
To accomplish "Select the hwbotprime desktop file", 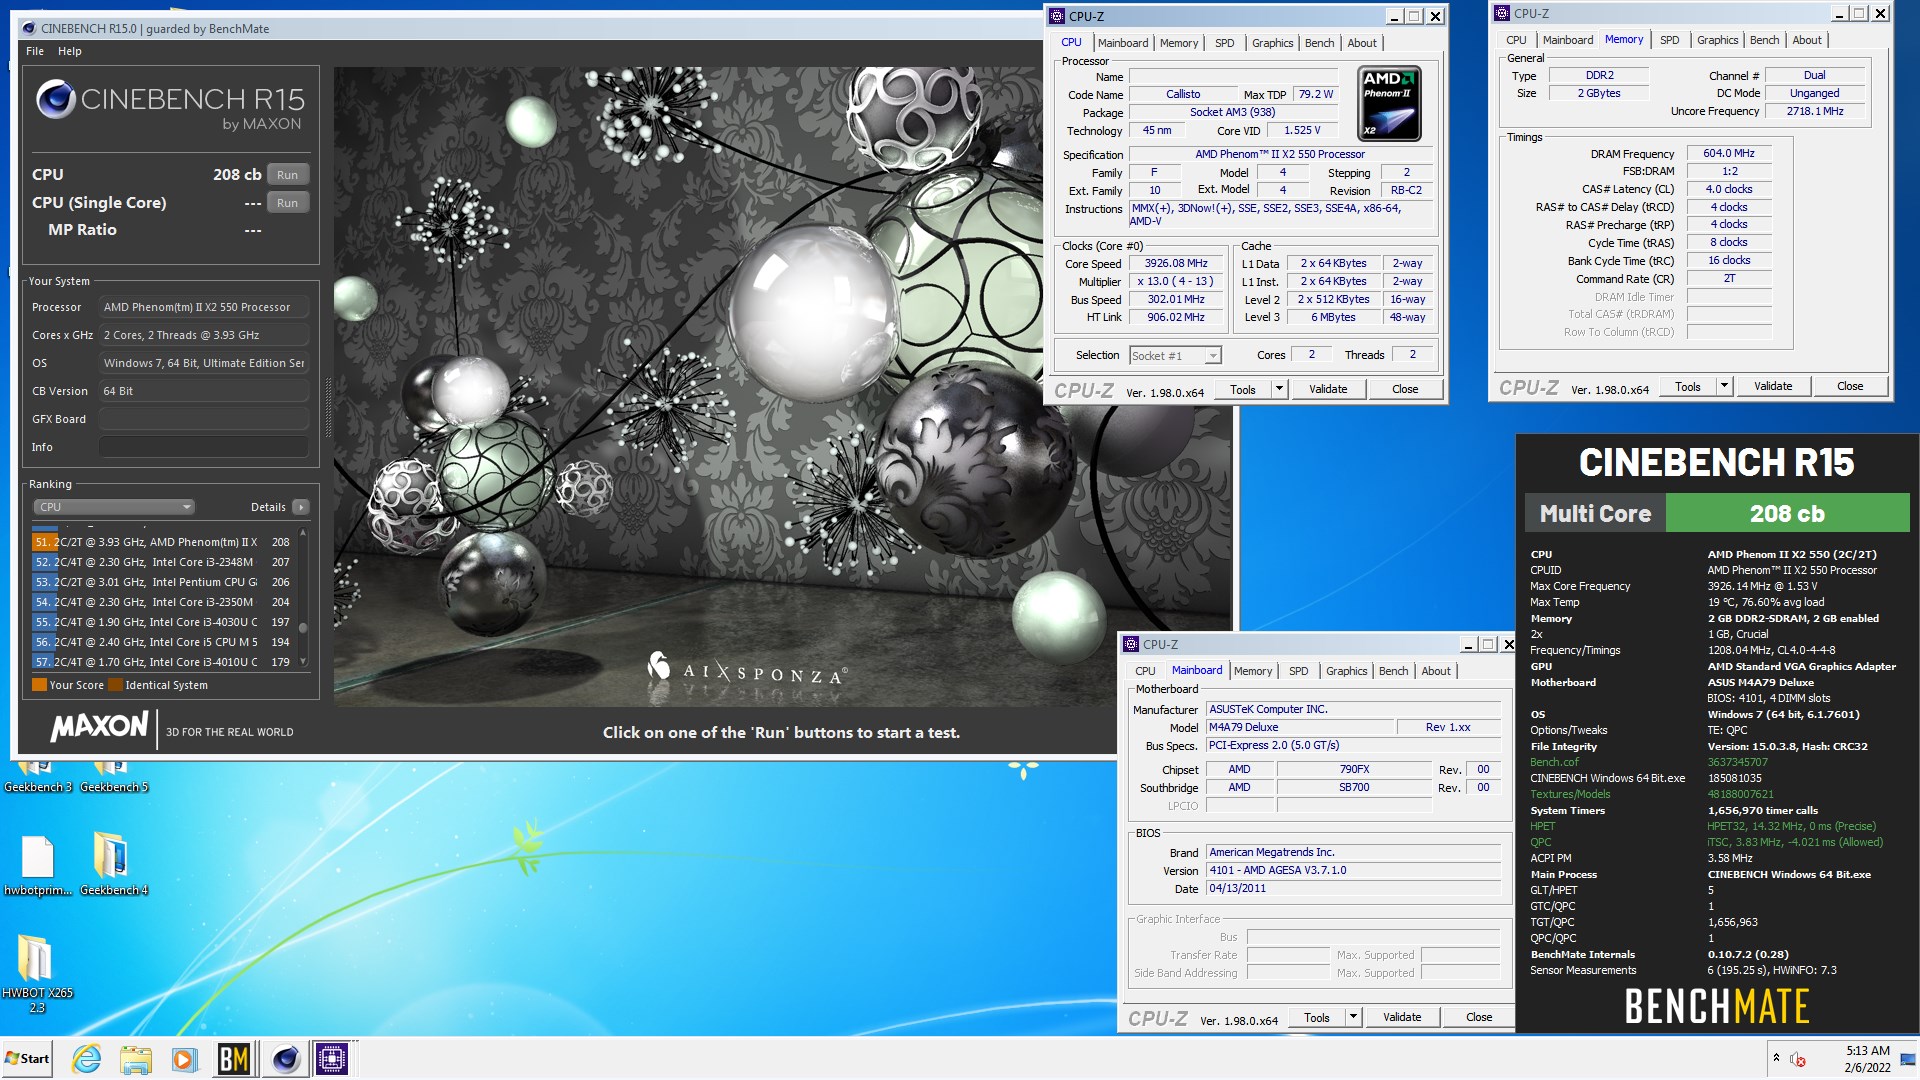I will click(37, 865).
